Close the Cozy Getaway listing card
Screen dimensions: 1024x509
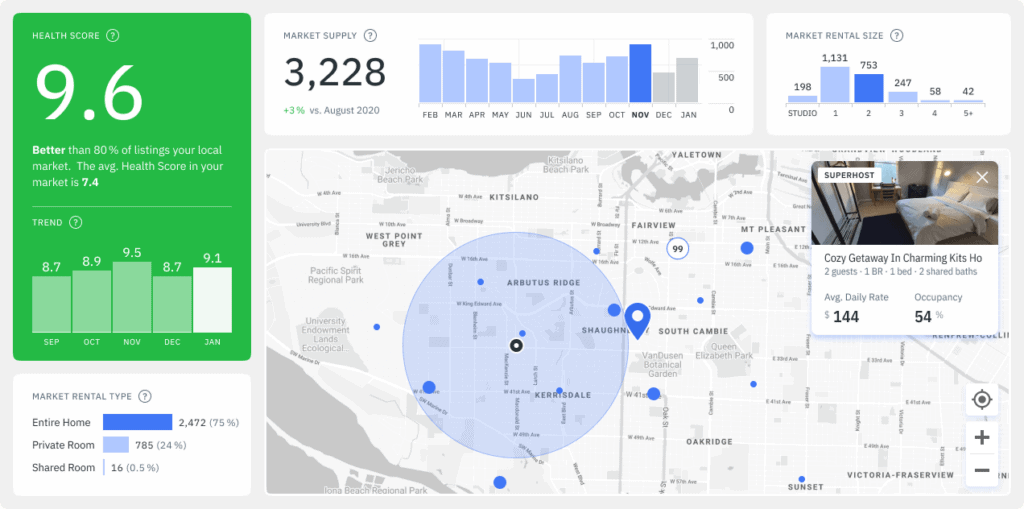point(981,177)
